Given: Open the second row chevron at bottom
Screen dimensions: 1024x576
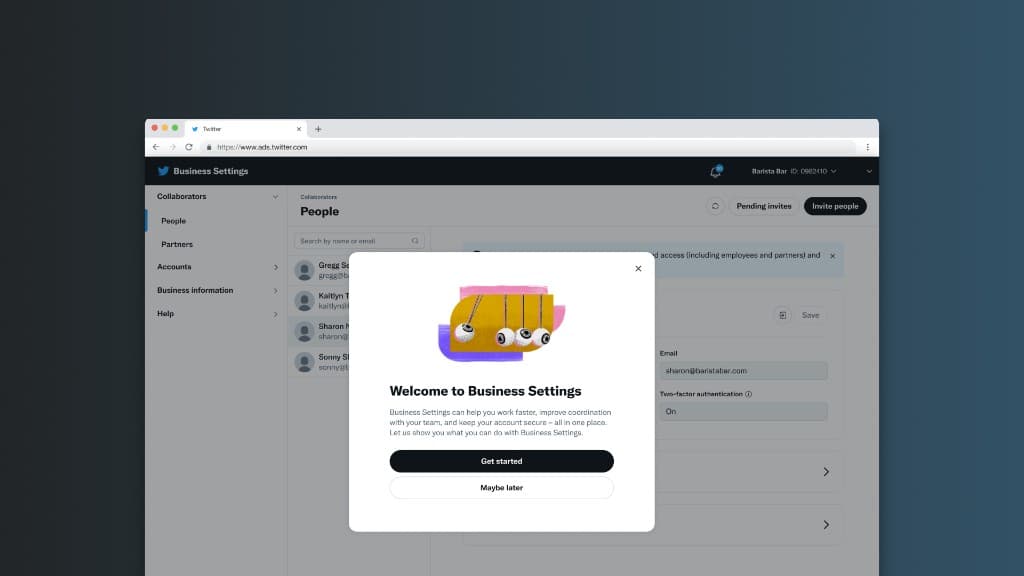Looking at the screenshot, I should 826,525.
